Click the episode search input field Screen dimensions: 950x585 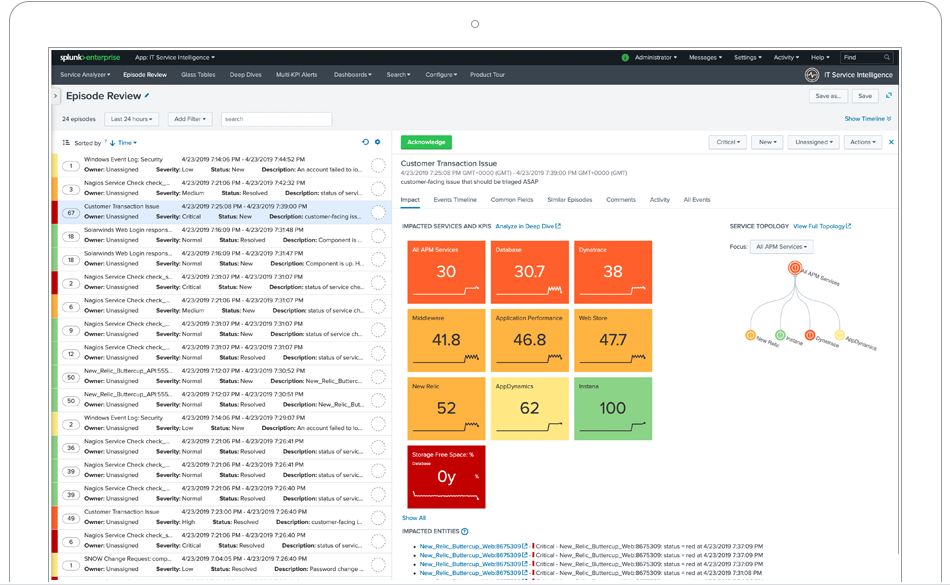(x=276, y=119)
